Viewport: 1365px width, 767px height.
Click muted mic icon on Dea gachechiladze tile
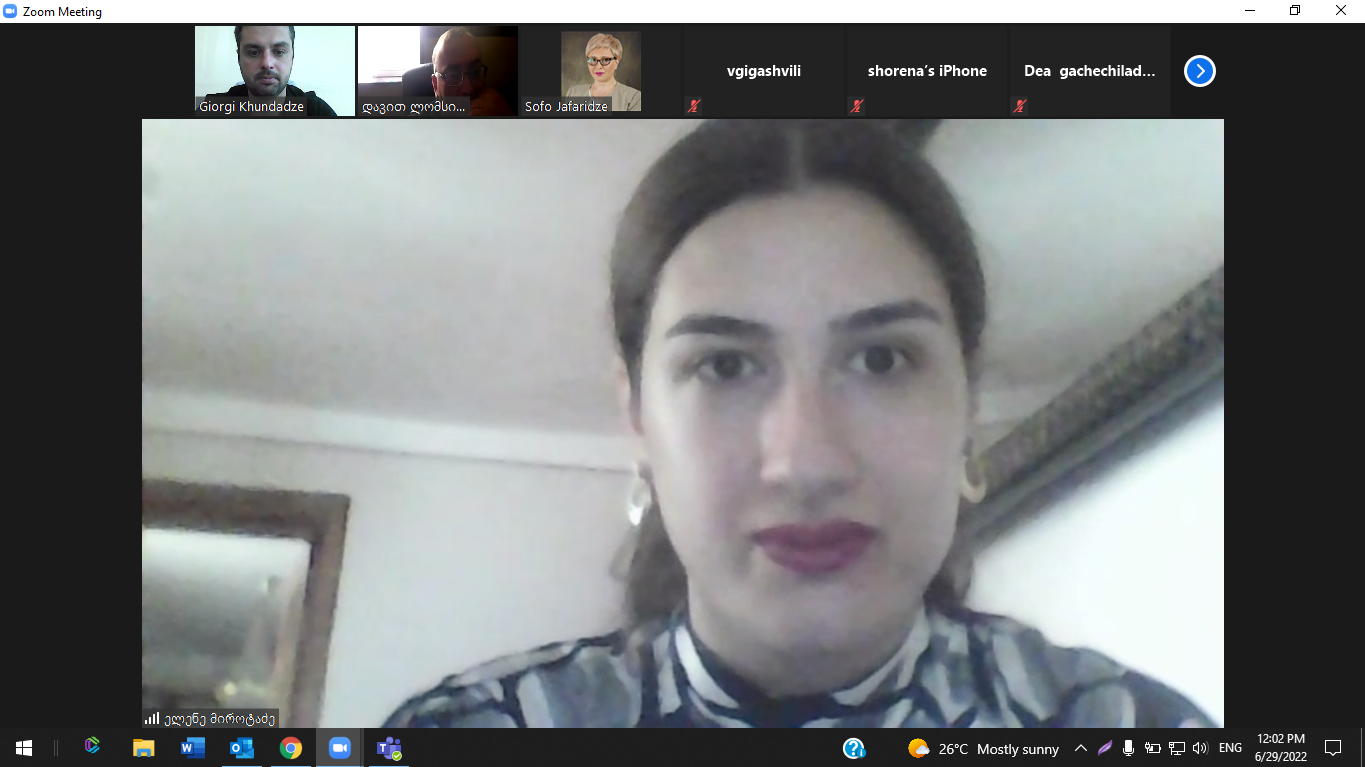coord(1020,106)
